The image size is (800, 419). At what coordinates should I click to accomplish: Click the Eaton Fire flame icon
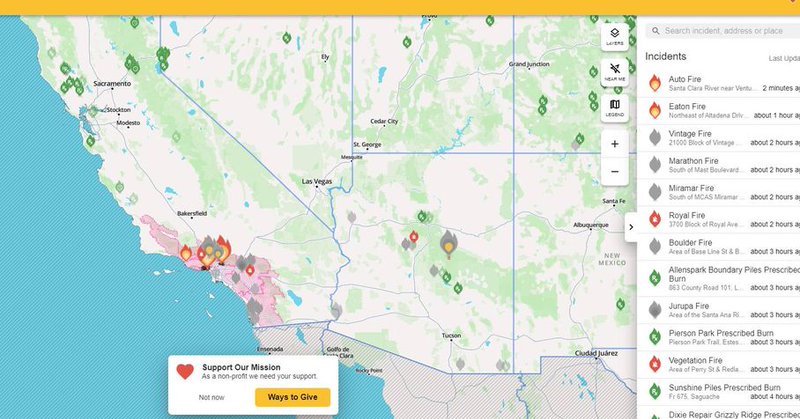point(655,110)
